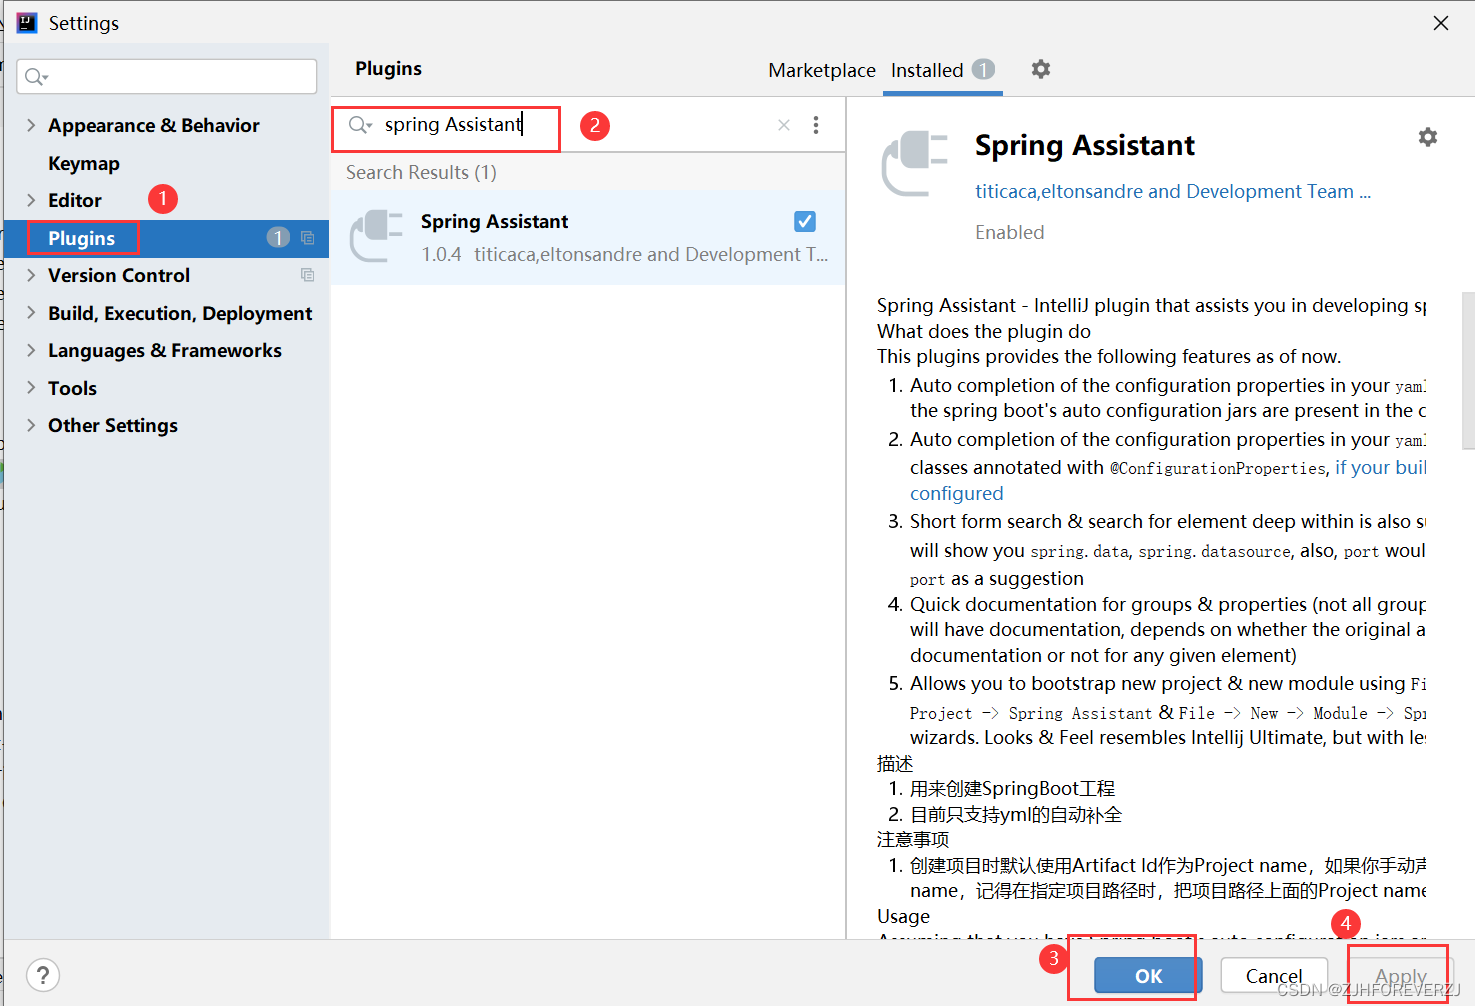Click the 'Enabled' status text

coord(1009,232)
